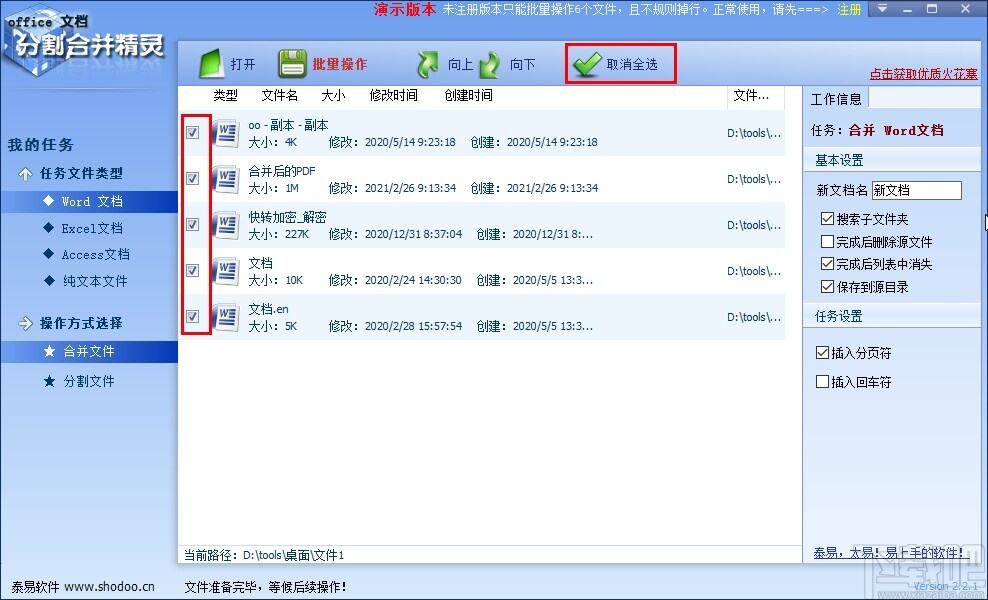
Task: Sort by 文件名 column header
Action: tap(280, 96)
